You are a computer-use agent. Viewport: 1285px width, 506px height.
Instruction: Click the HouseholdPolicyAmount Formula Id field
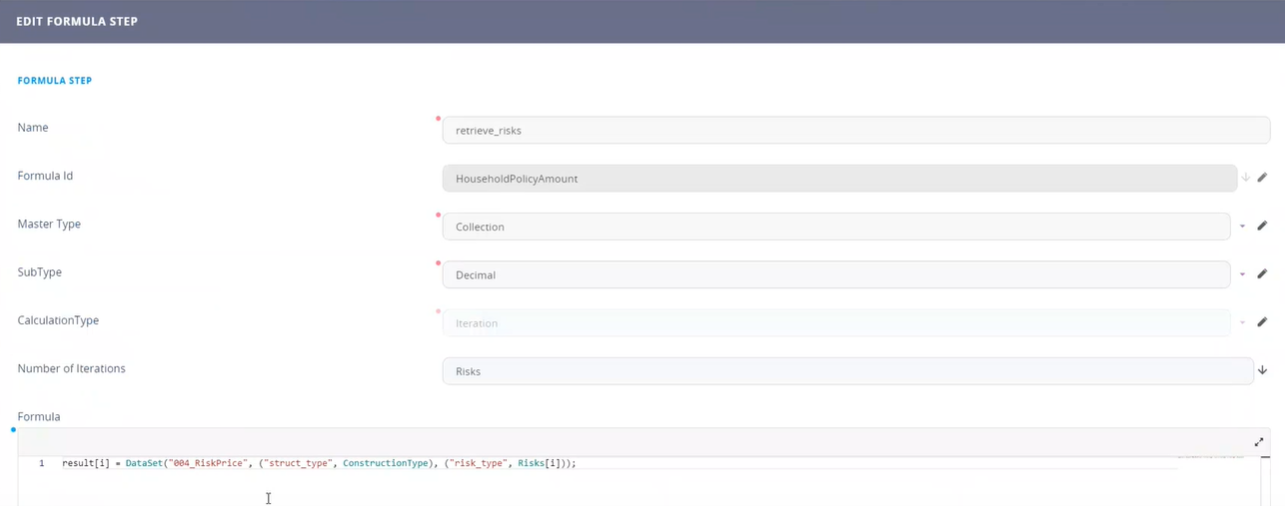838,178
